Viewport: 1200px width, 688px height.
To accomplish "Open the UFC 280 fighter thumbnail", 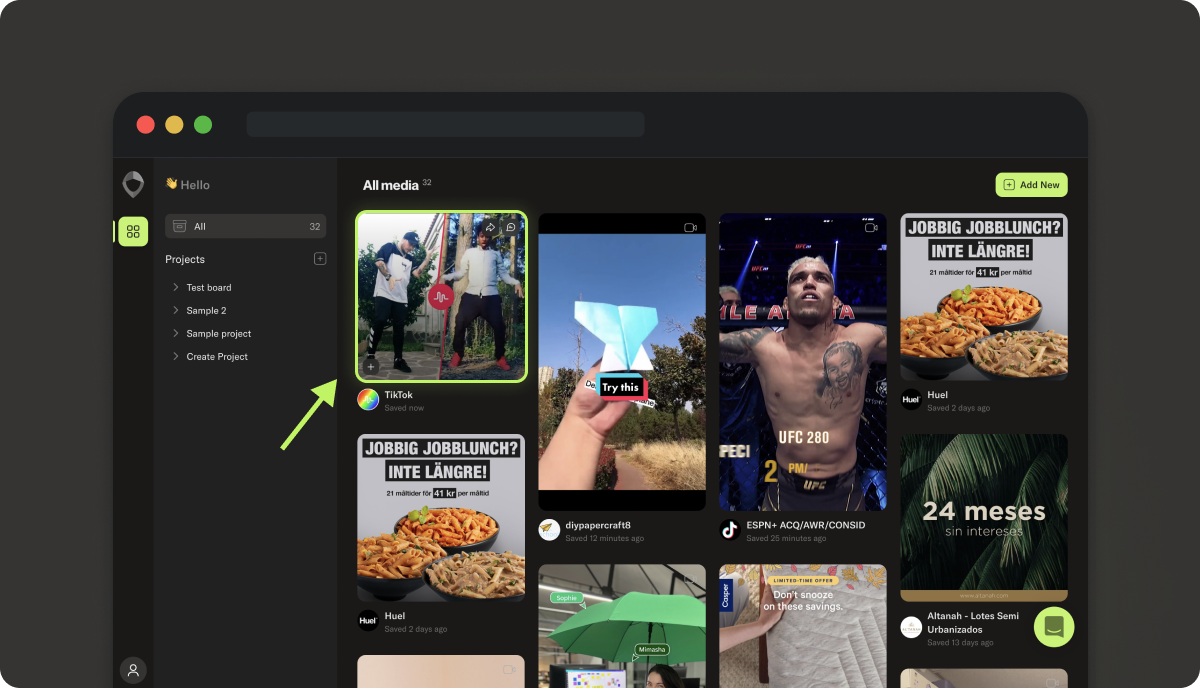I will click(x=803, y=362).
